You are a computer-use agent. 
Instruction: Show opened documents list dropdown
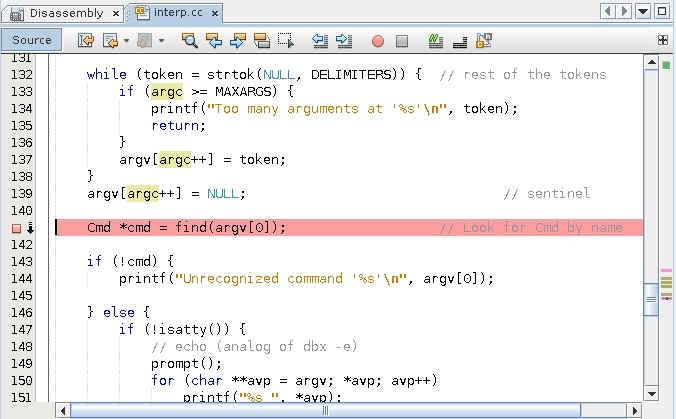(x=643, y=11)
